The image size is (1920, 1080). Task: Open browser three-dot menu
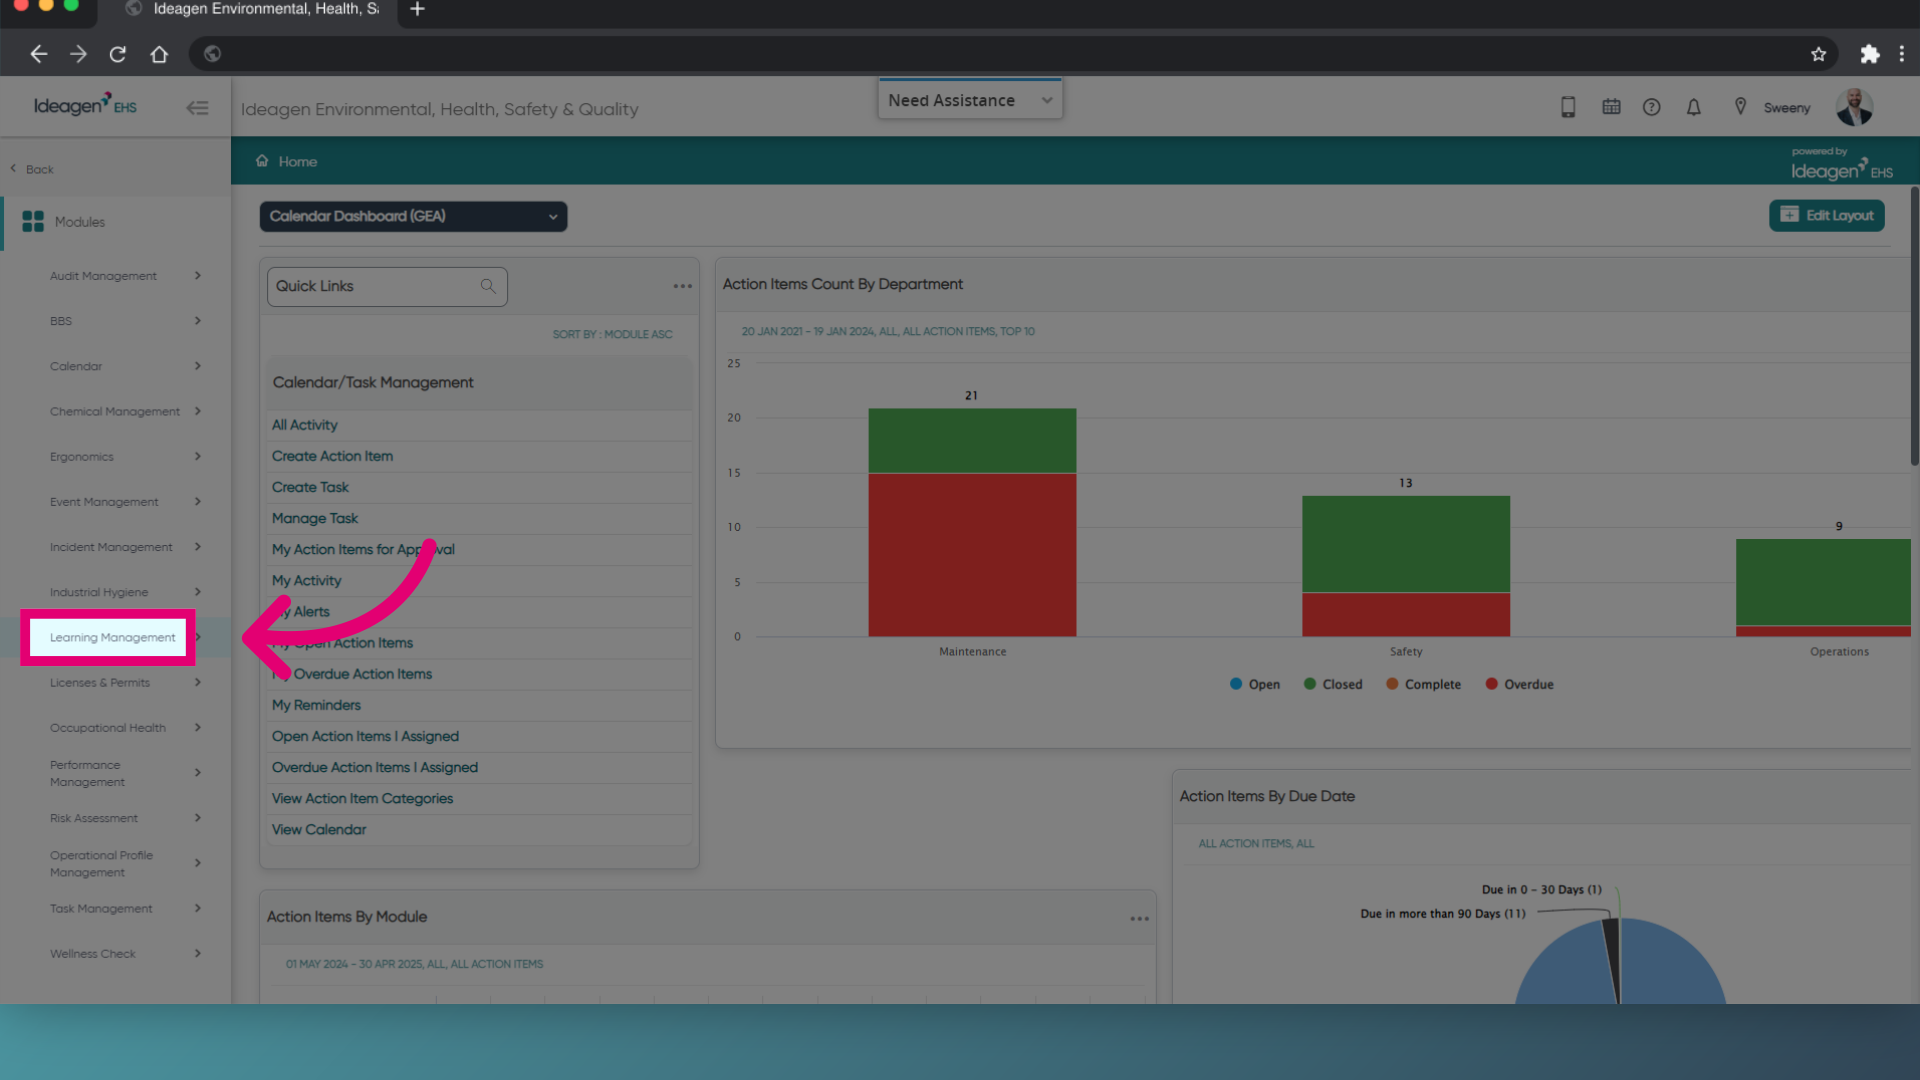[x=1902, y=54]
